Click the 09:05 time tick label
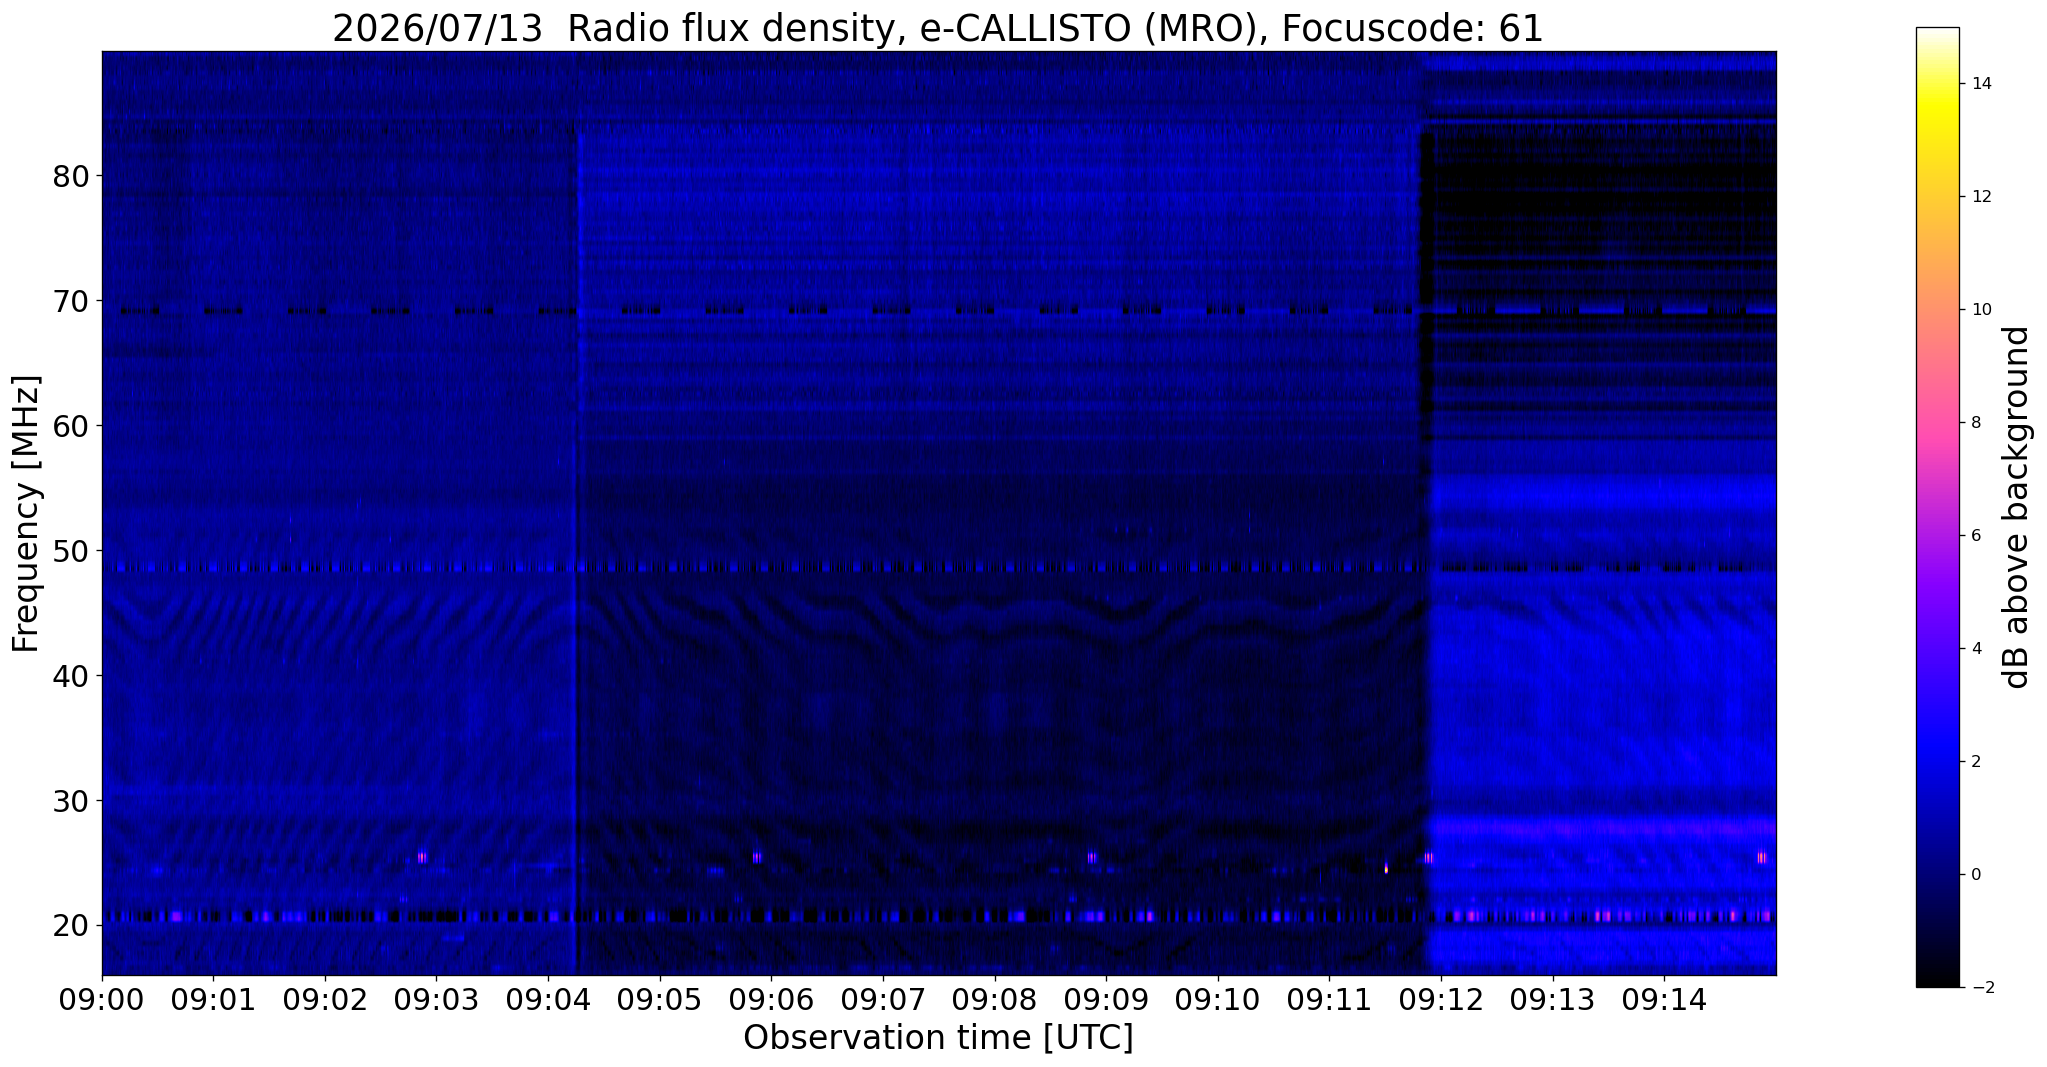The height and width of the screenshot is (1067, 2047). [660, 999]
